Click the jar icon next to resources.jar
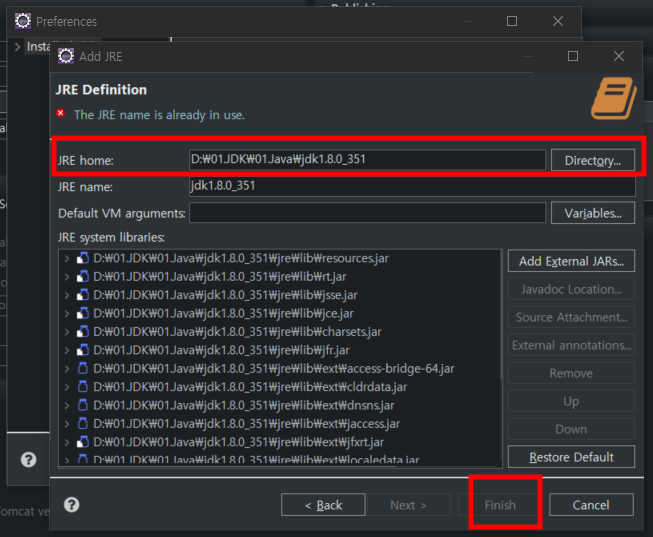The image size is (653, 537). (83, 259)
